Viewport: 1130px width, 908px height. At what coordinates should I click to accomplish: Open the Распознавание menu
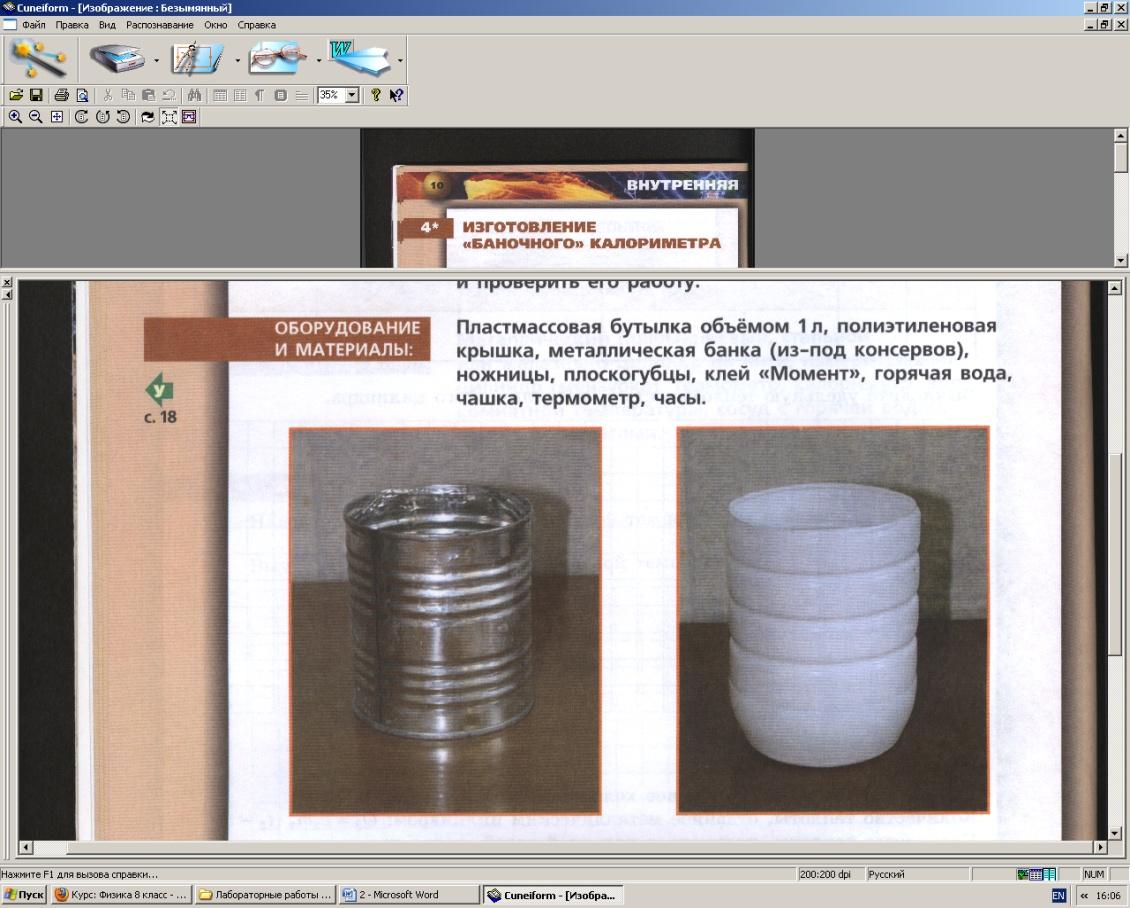coord(160,25)
